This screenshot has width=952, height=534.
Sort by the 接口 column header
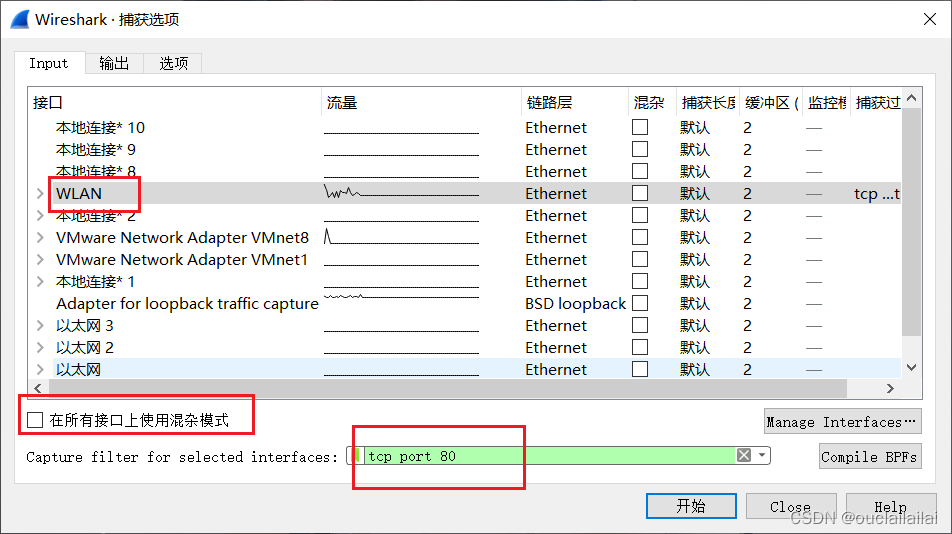click(175, 103)
